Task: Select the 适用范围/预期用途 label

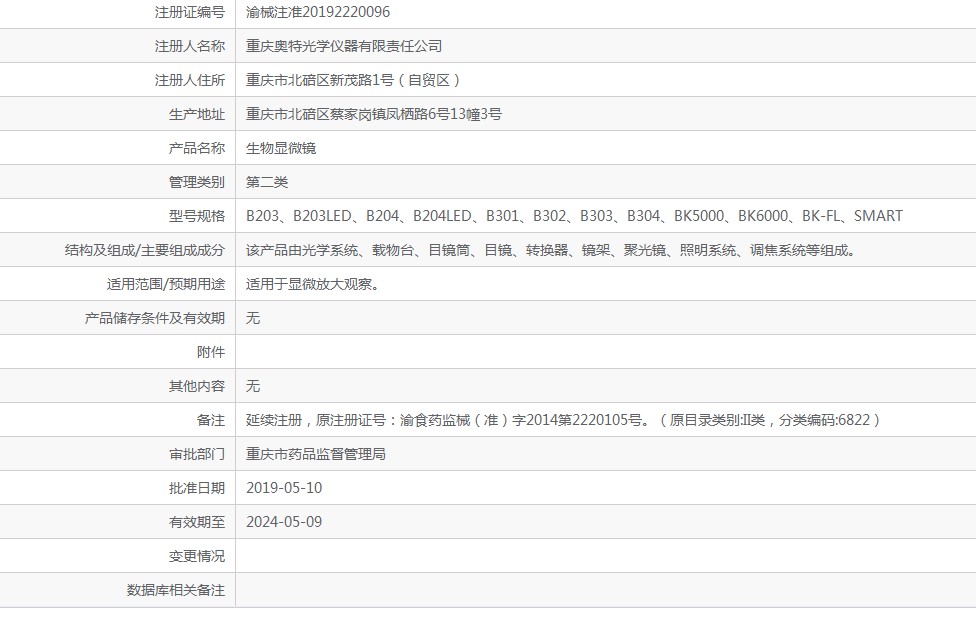Action: 166,285
